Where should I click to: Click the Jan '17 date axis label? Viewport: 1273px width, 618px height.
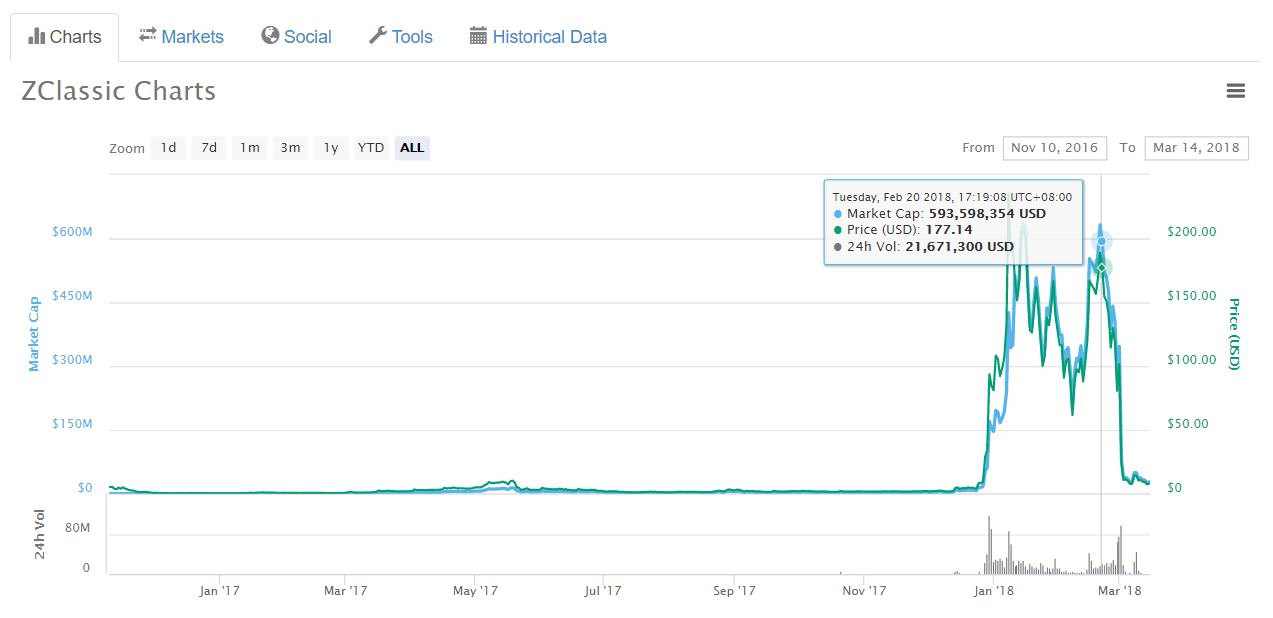219,591
